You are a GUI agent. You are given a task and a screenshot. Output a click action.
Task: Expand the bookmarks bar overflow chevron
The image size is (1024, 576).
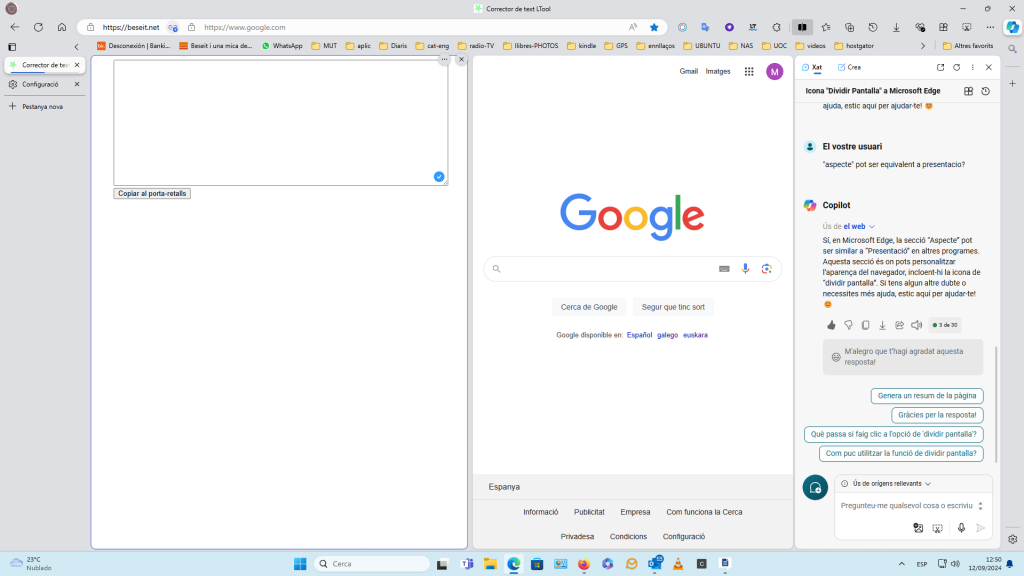(922, 46)
